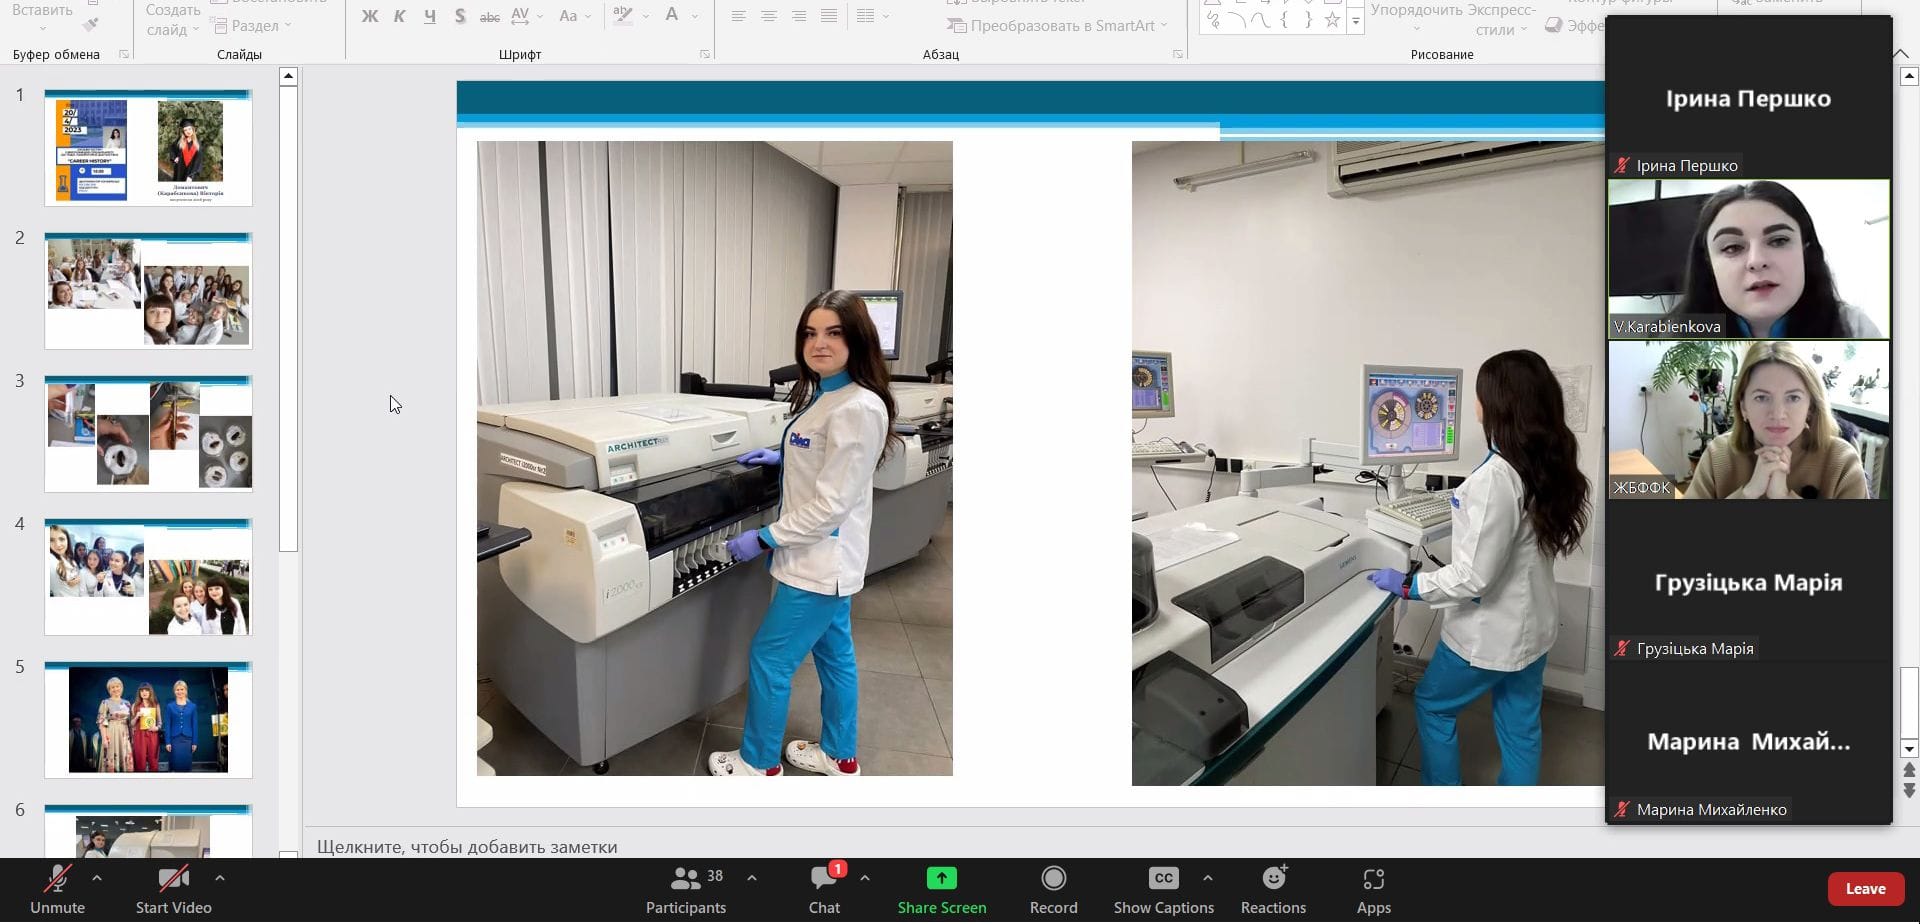The image size is (1920, 924).
Task: Unmute the microphone in Zoom
Action: [57, 889]
